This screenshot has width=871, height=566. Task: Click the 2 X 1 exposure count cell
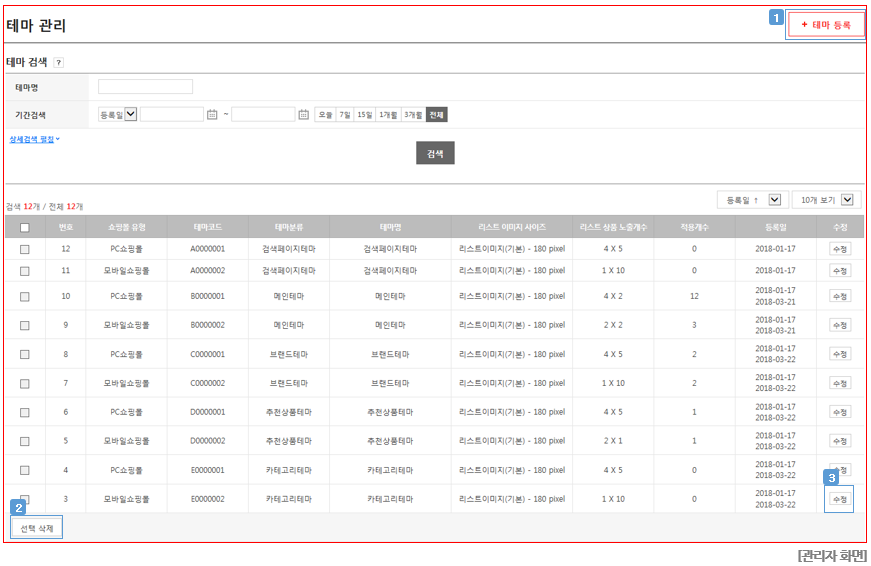click(x=613, y=440)
